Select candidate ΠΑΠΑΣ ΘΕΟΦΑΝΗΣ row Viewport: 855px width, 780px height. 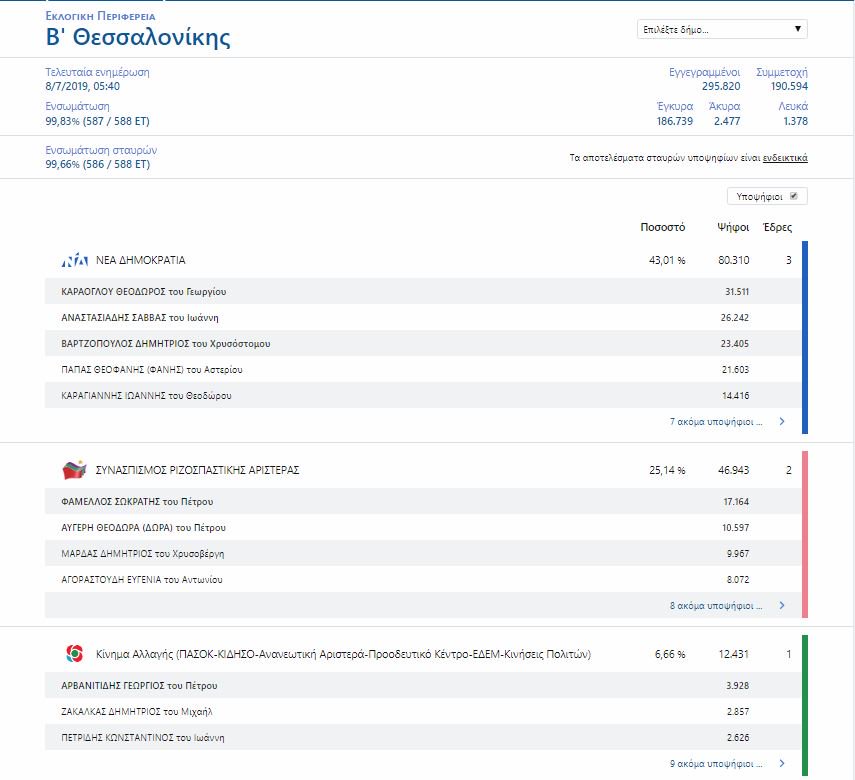pyautogui.click(x=423, y=370)
